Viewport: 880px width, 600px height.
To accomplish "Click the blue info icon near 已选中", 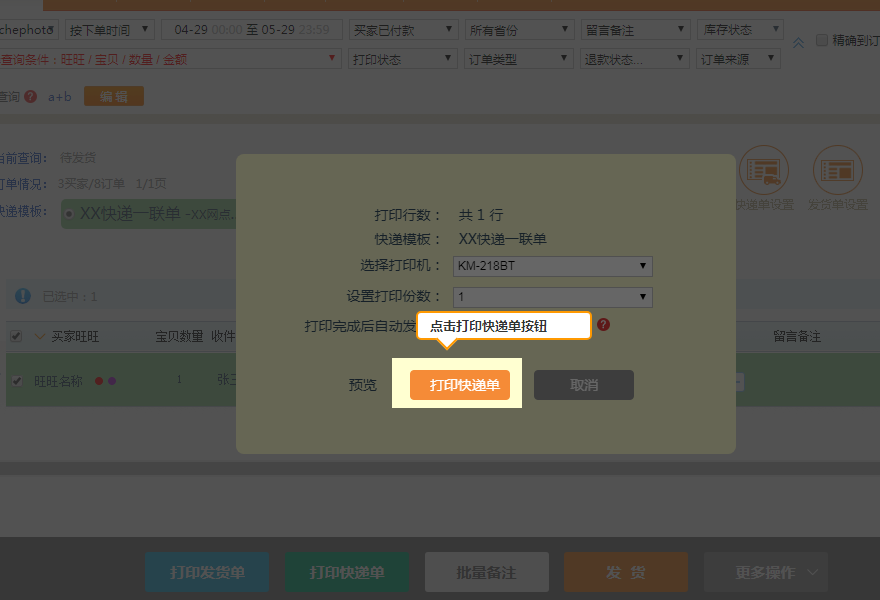I will pos(23,296).
